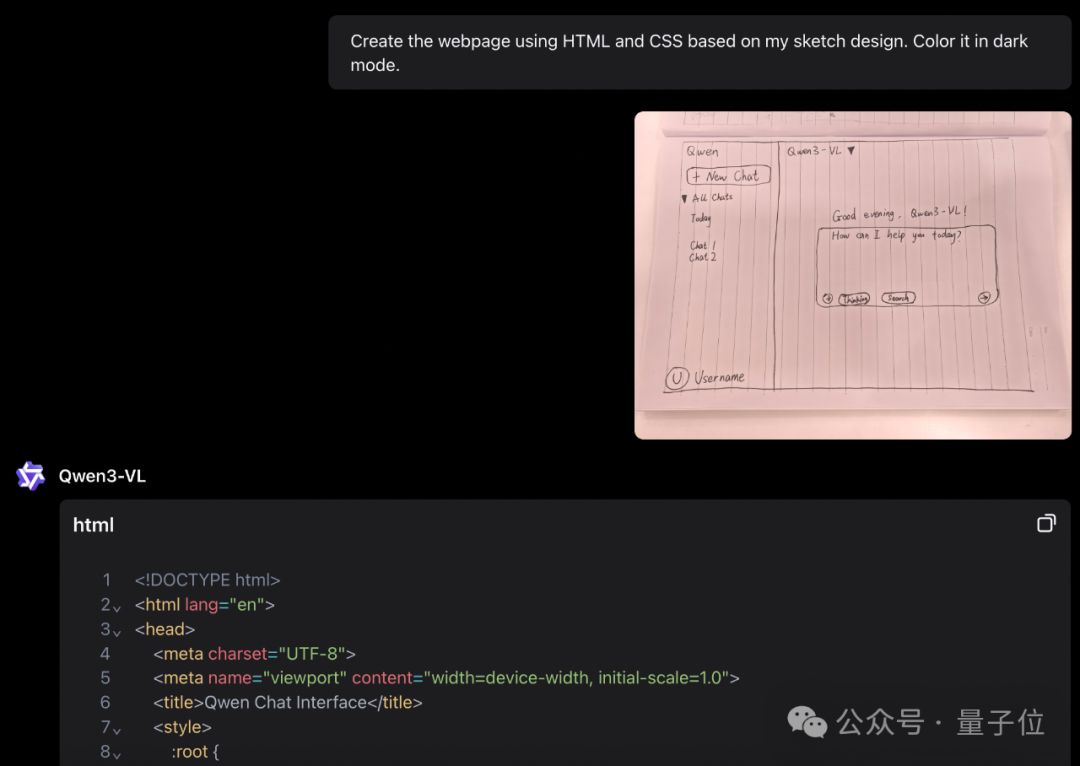Image resolution: width=1080 pixels, height=766 pixels.
Task: Collapse the :root fold arrow
Action: coord(117,755)
